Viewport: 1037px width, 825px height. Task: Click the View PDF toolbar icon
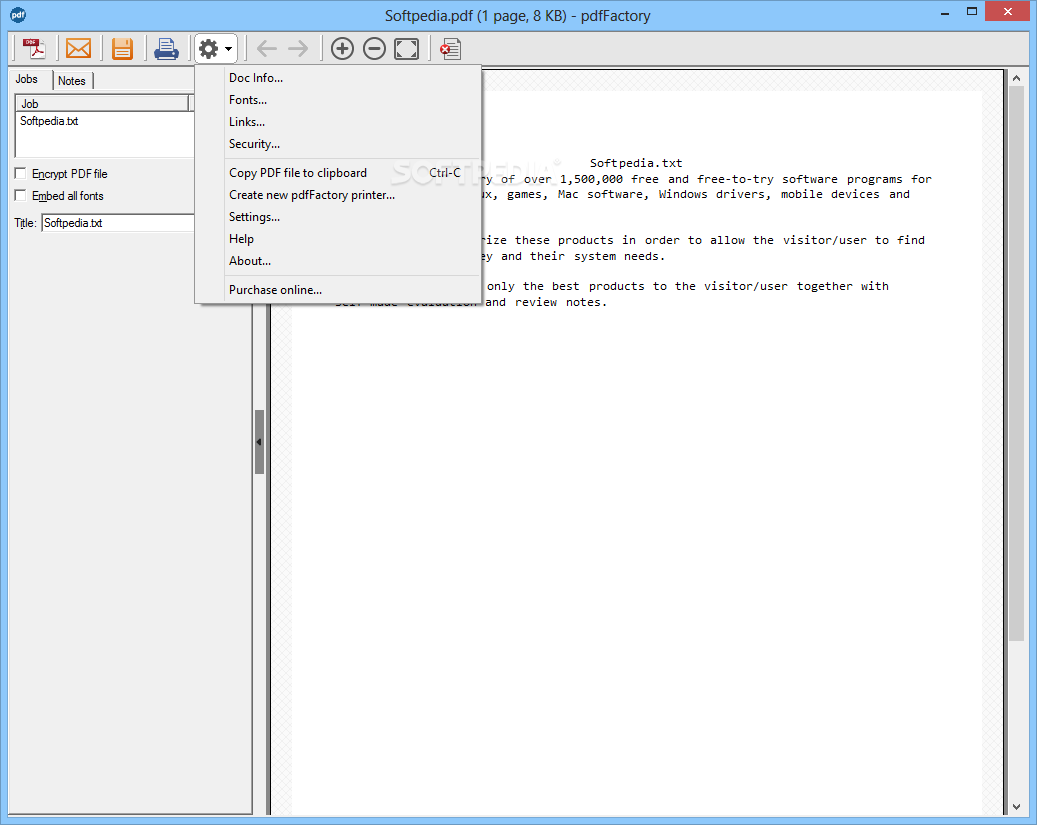[x=34, y=49]
